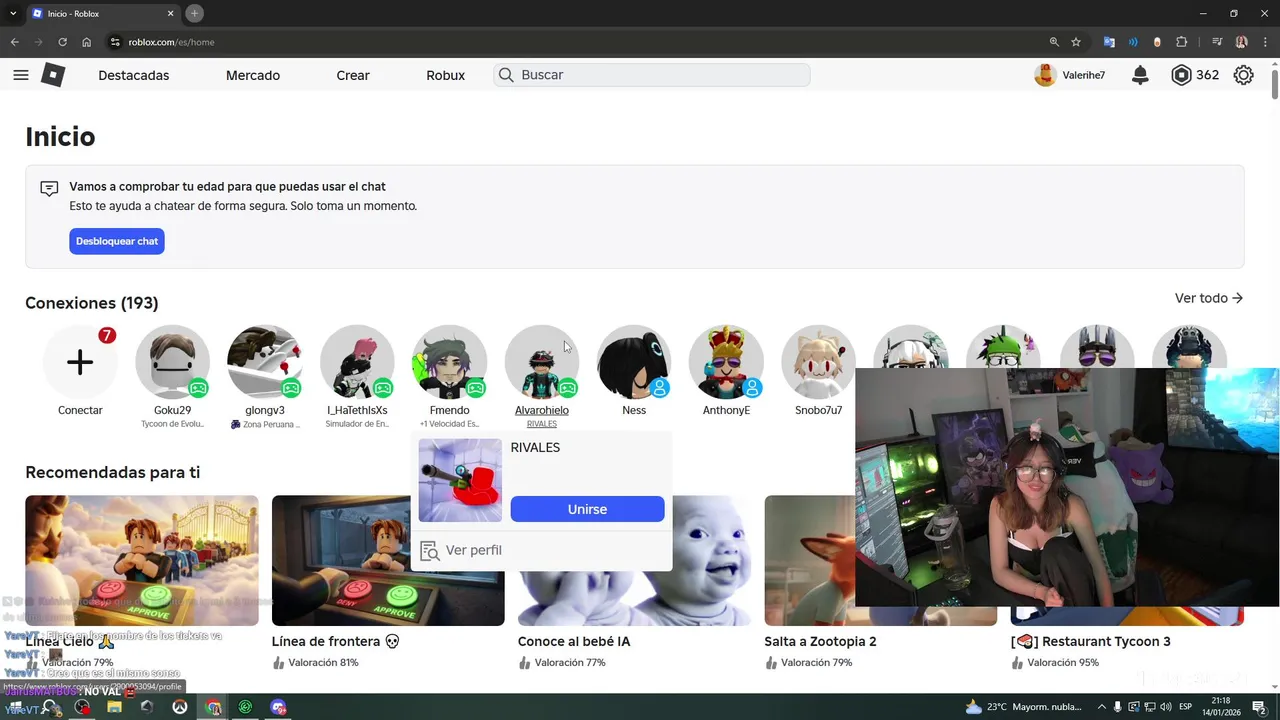Open Fmendo's avatar
This screenshot has height=720, width=1280.
[x=449, y=362]
